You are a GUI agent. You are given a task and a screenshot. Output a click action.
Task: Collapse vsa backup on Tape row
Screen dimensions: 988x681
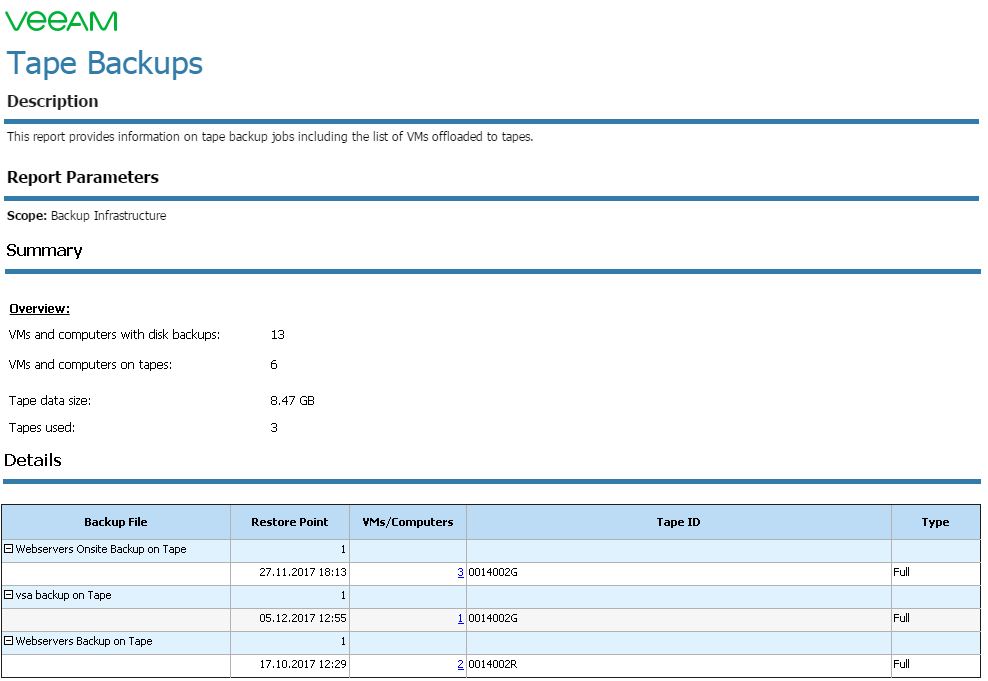pyautogui.click(x=9, y=595)
